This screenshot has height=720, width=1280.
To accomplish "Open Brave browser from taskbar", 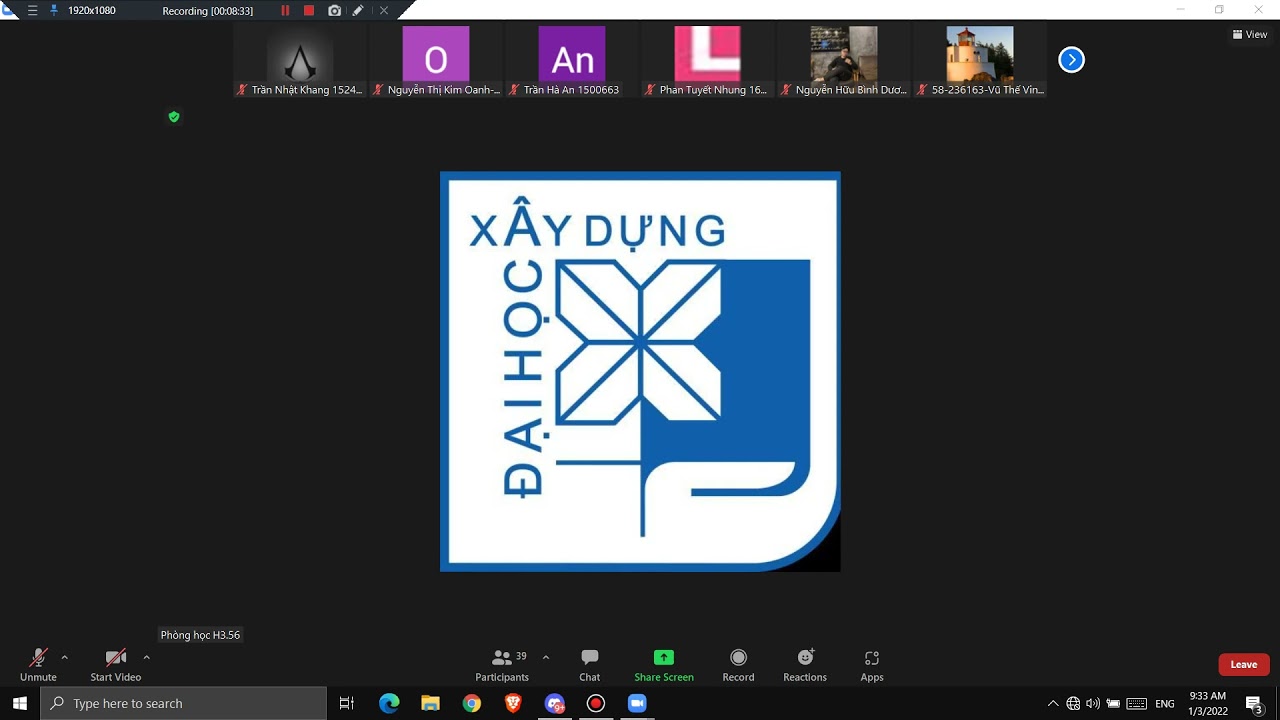I will pos(513,703).
